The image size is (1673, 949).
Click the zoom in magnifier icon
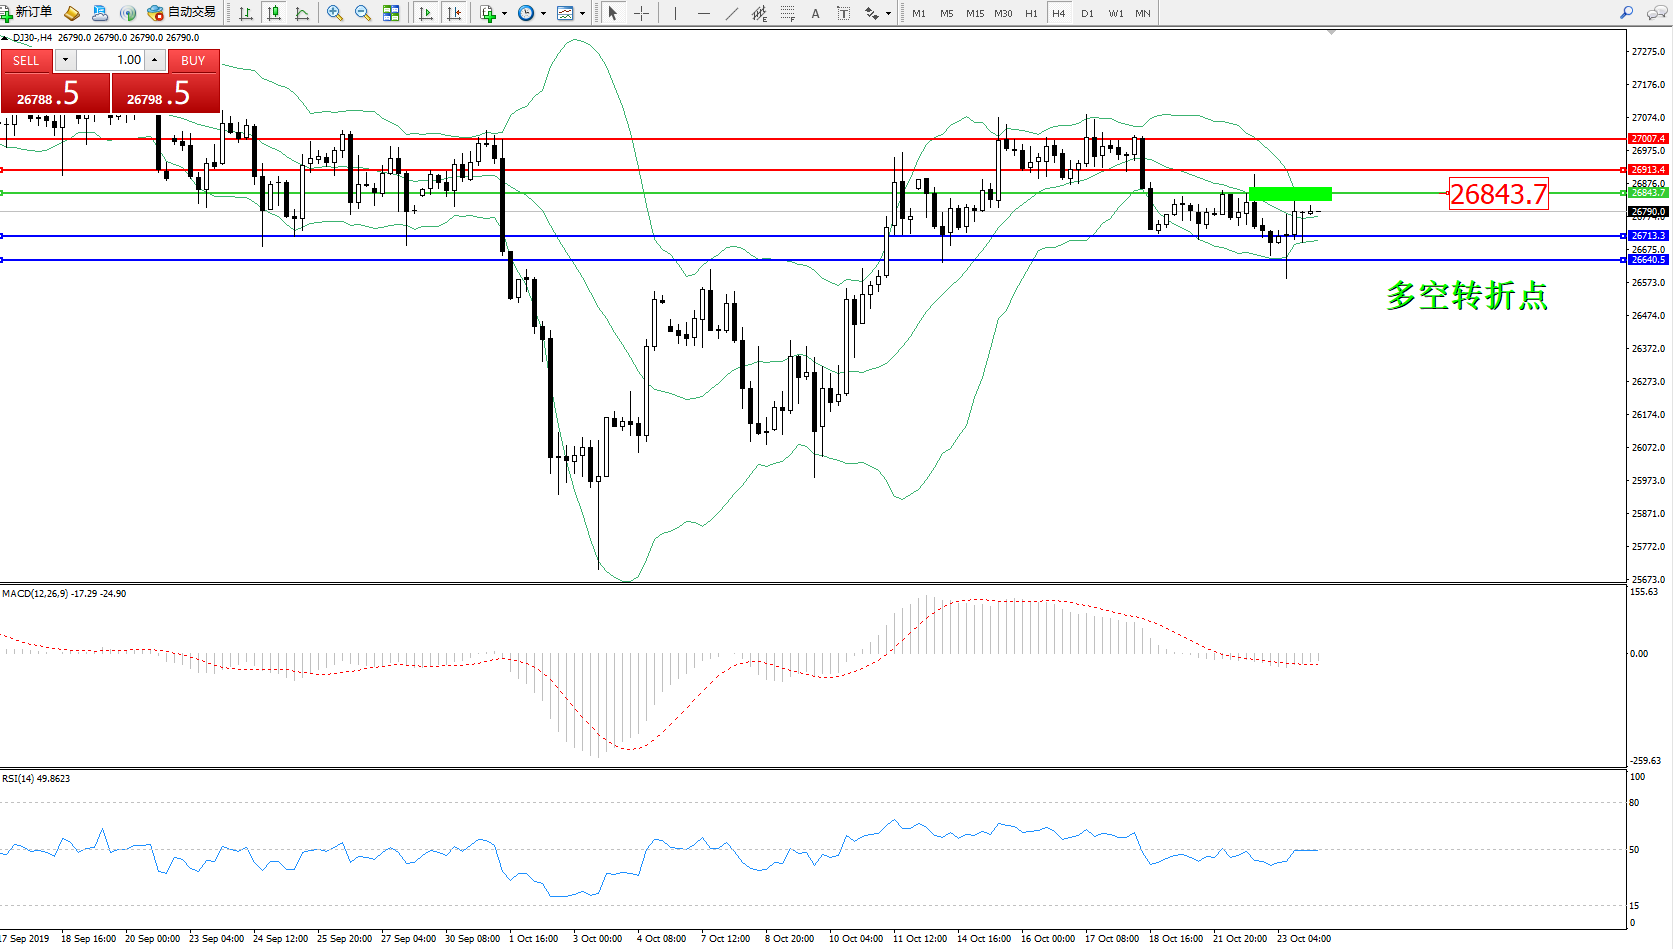point(335,13)
